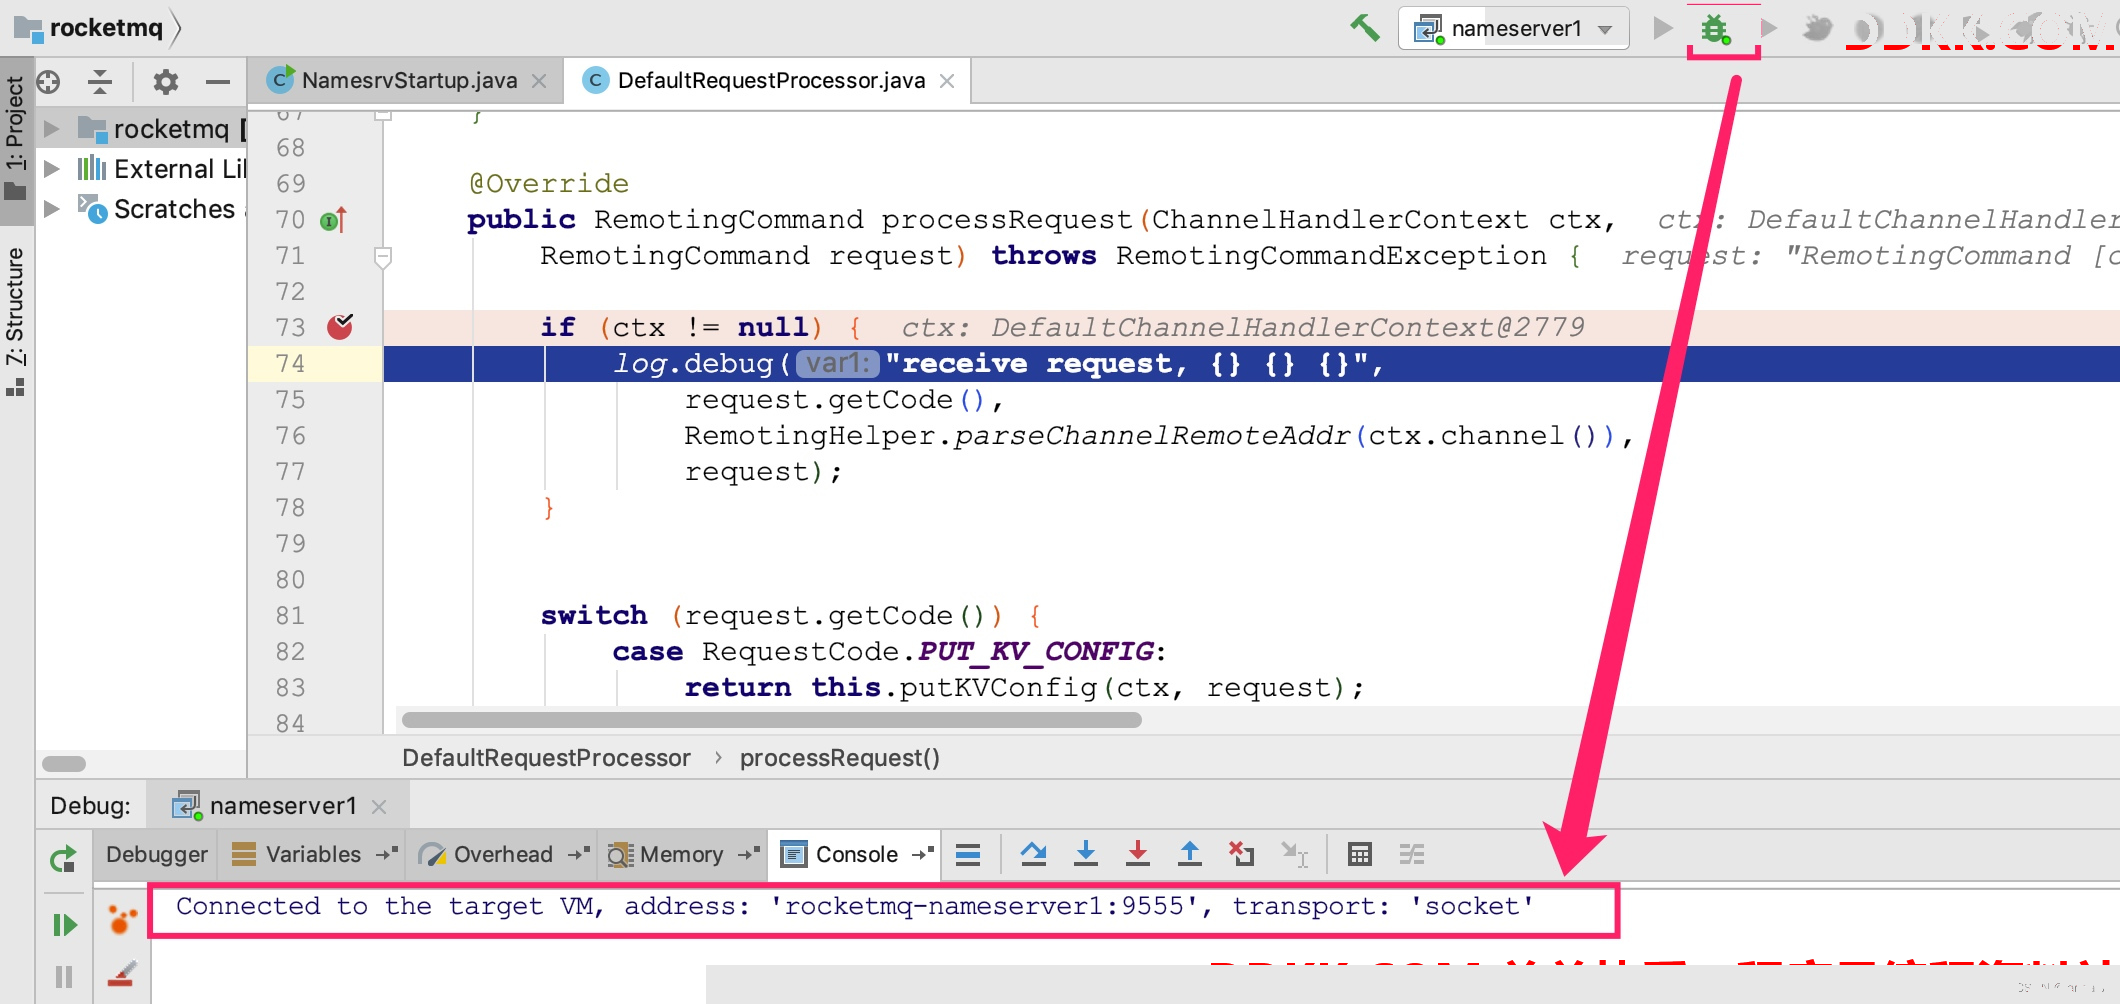Open the Memory tab
2120x1004 pixels.
coord(681,854)
